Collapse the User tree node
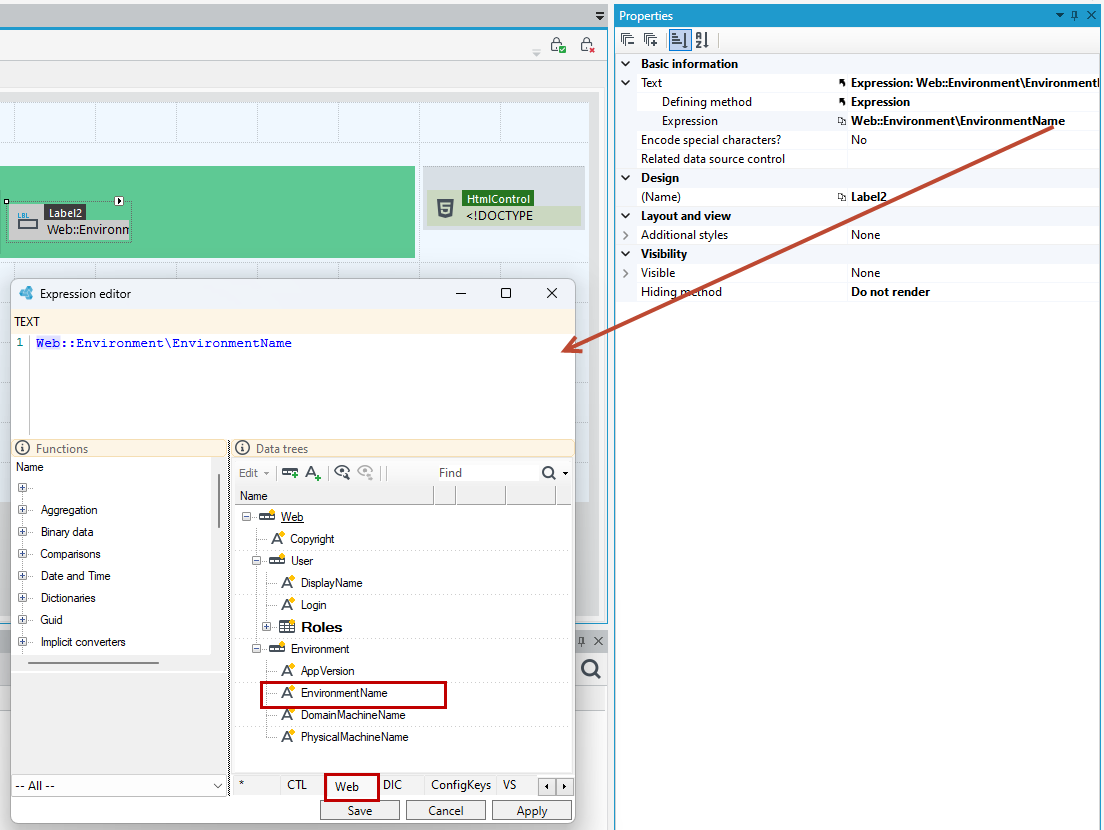The image size is (1104, 830). point(257,561)
